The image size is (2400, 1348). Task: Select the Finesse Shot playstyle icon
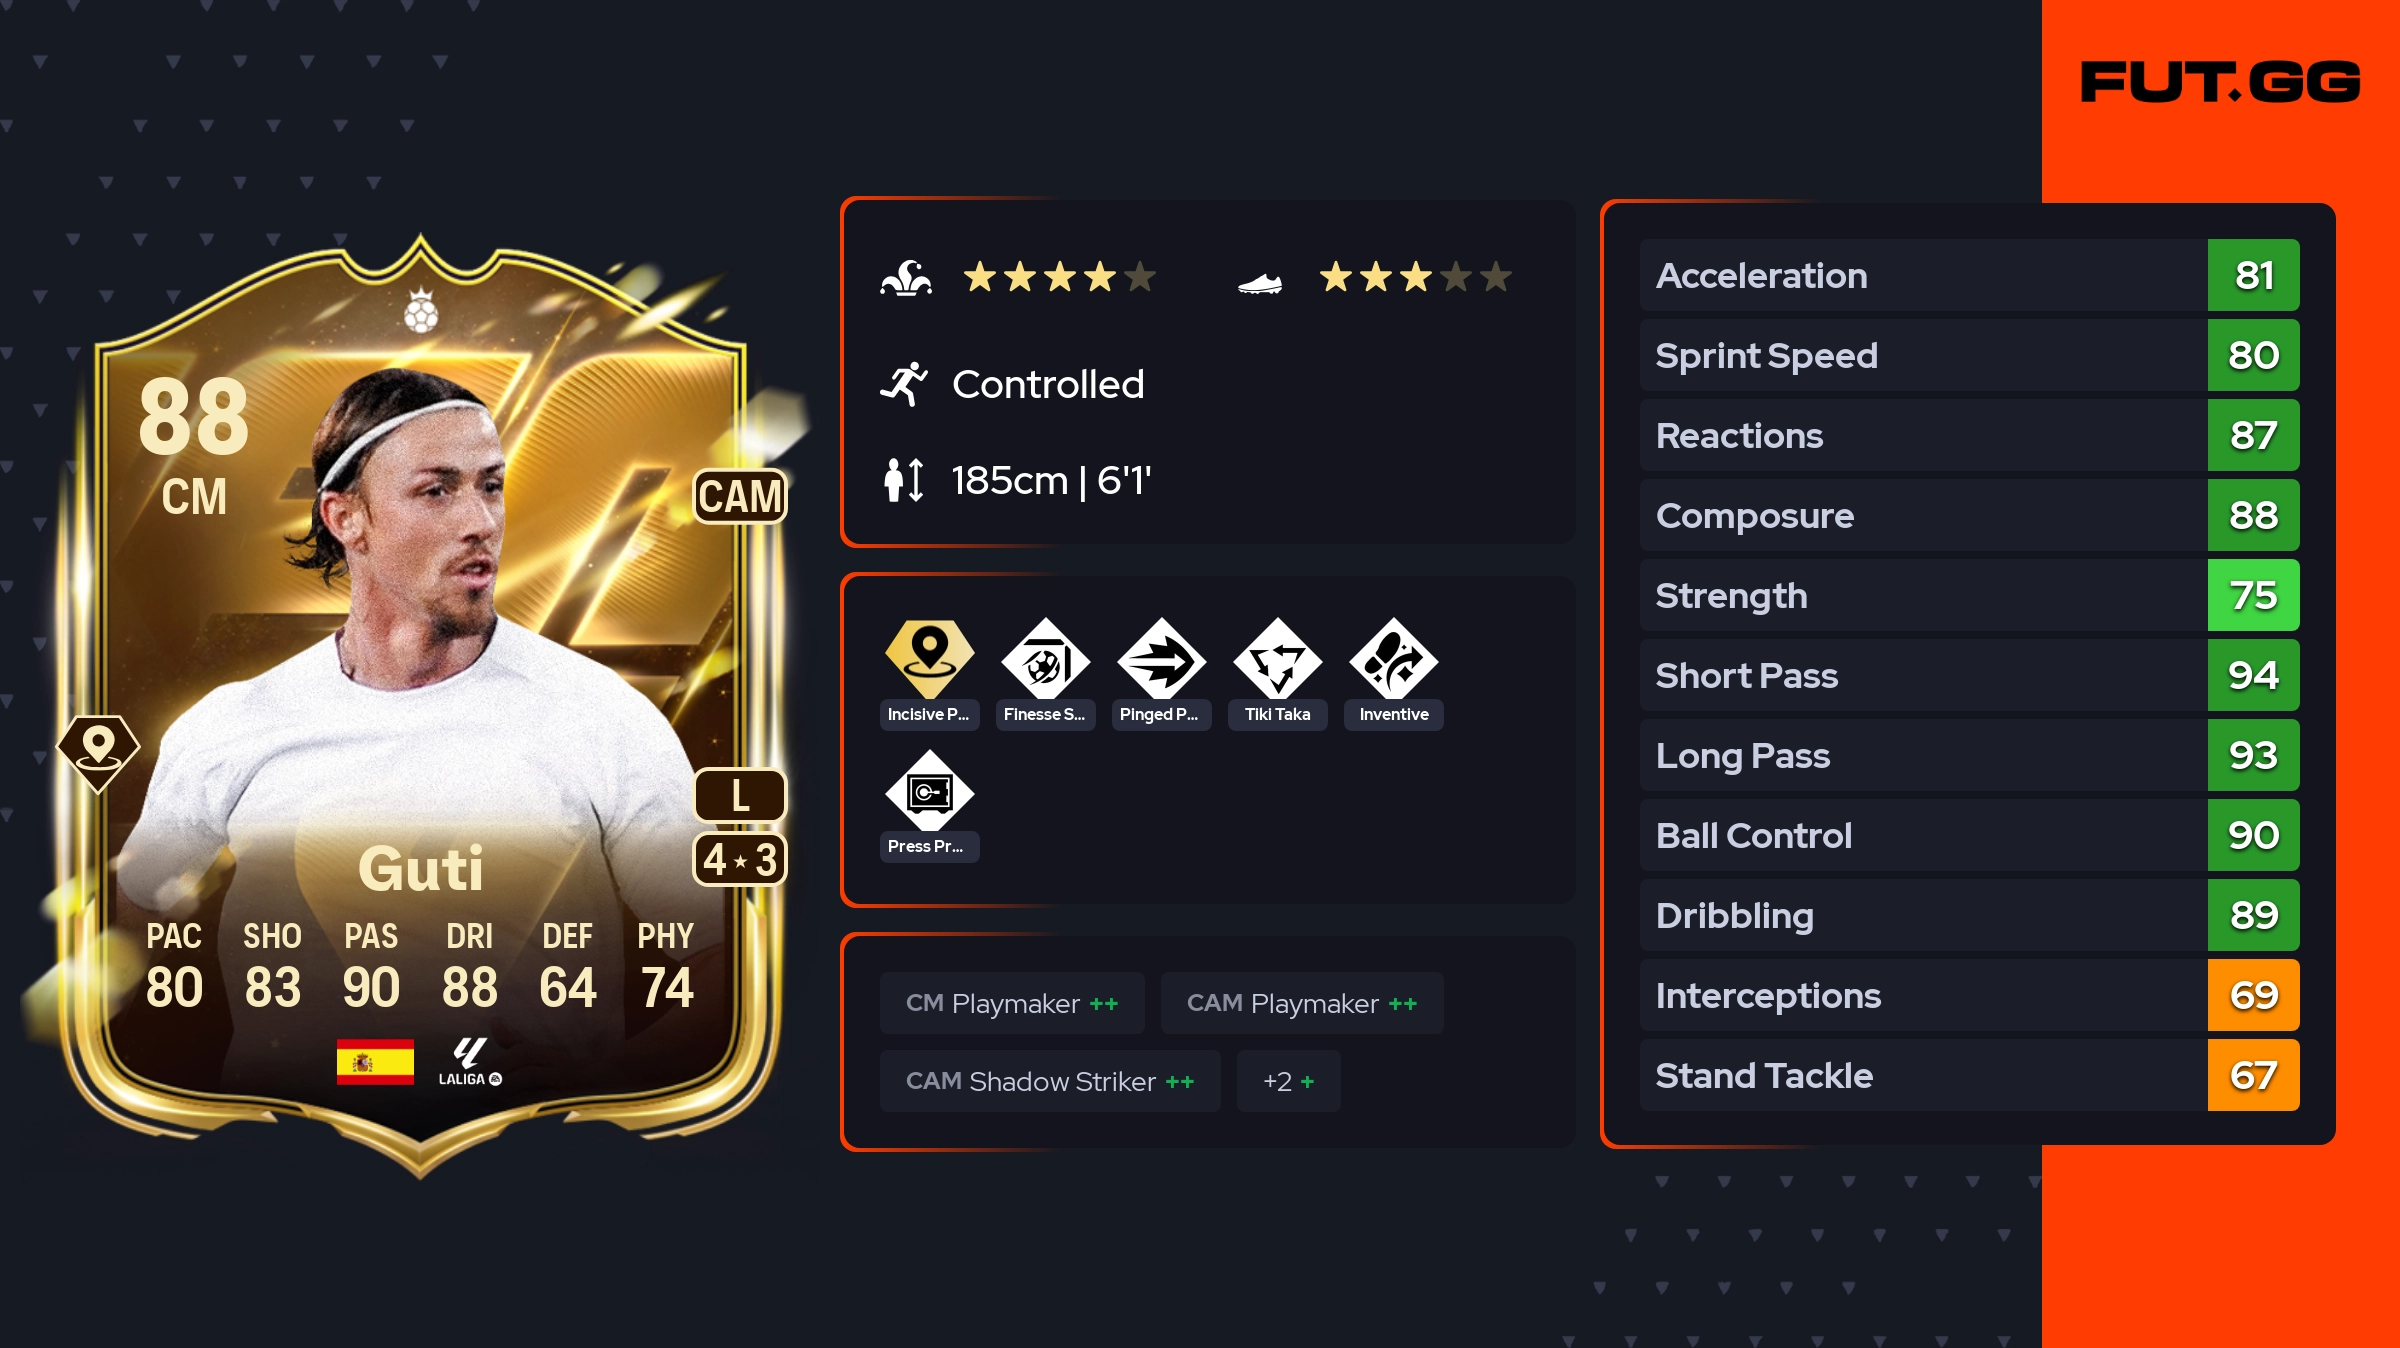[x=1045, y=658]
